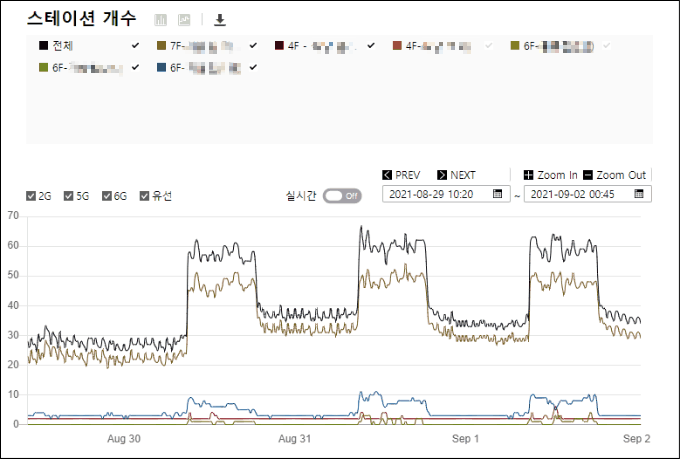The height and width of the screenshot is (459, 680).
Task: Uncheck the dark red 4F series checkmark
Action: [371, 45]
